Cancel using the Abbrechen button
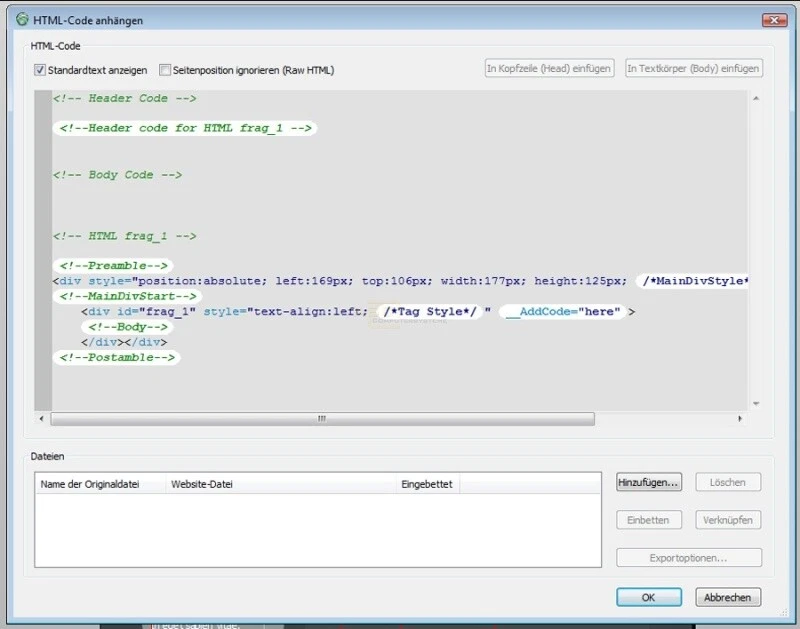Image resolution: width=800 pixels, height=629 pixels. (729, 597)
